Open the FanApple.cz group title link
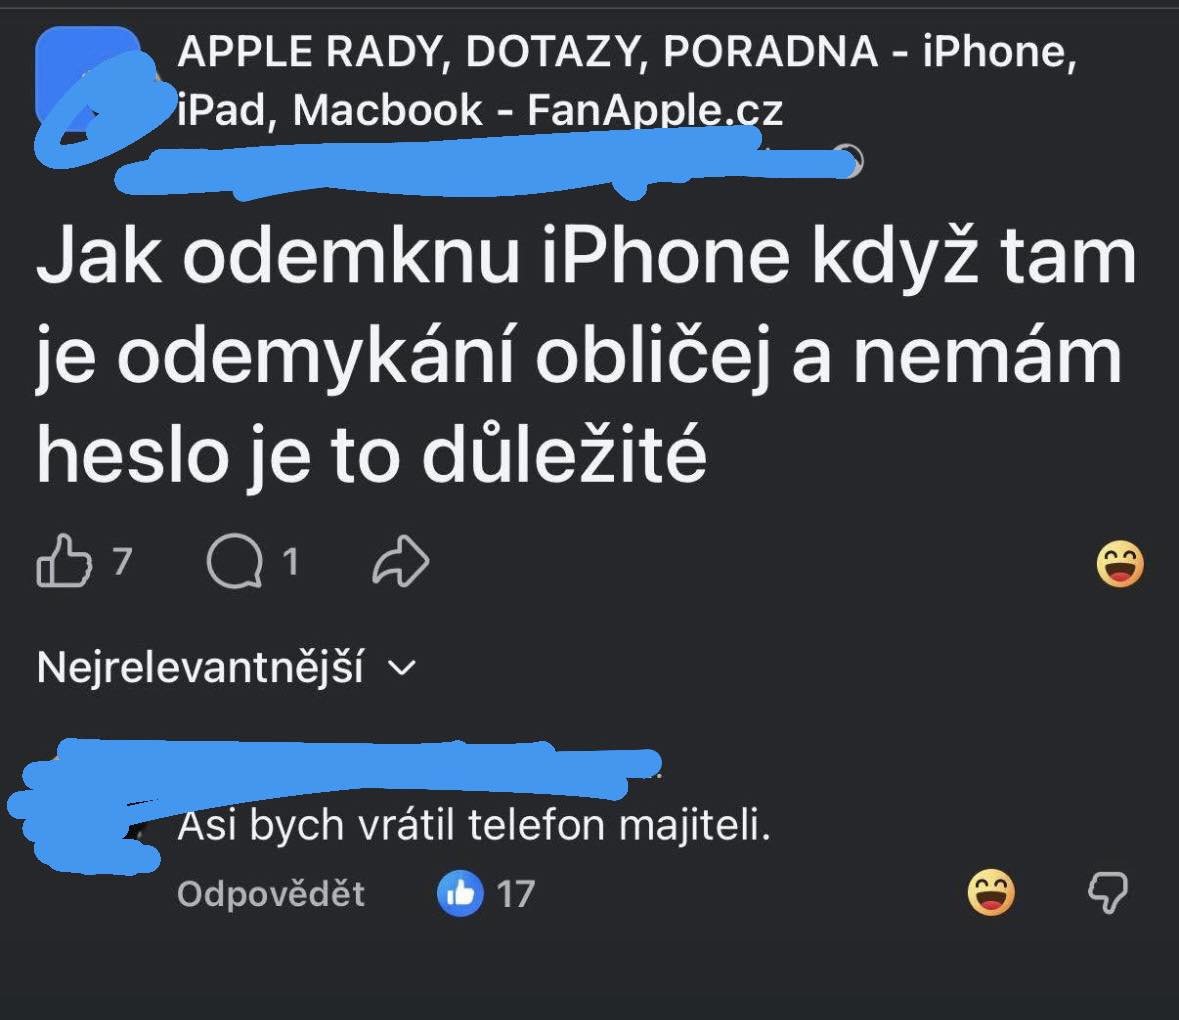The image size is (1179, 1020). [628, 80]
